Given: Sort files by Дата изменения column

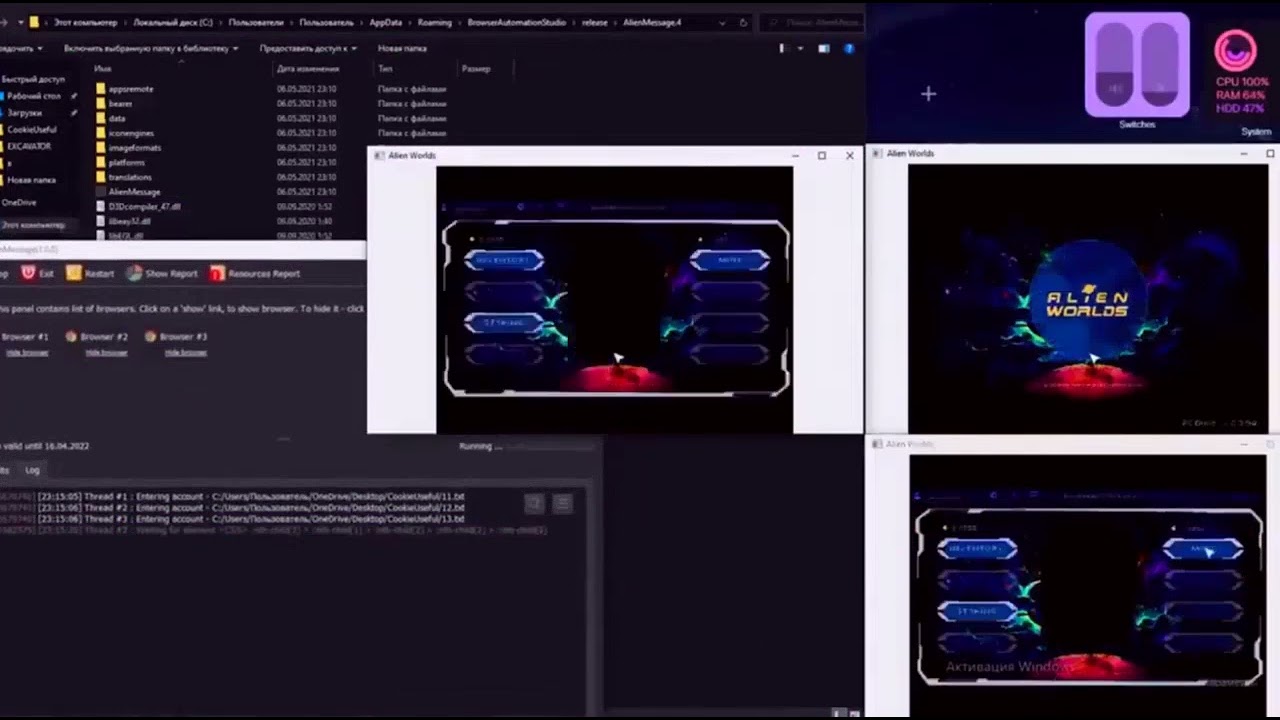Looking at the screenshot, I should tap(308, 69).
